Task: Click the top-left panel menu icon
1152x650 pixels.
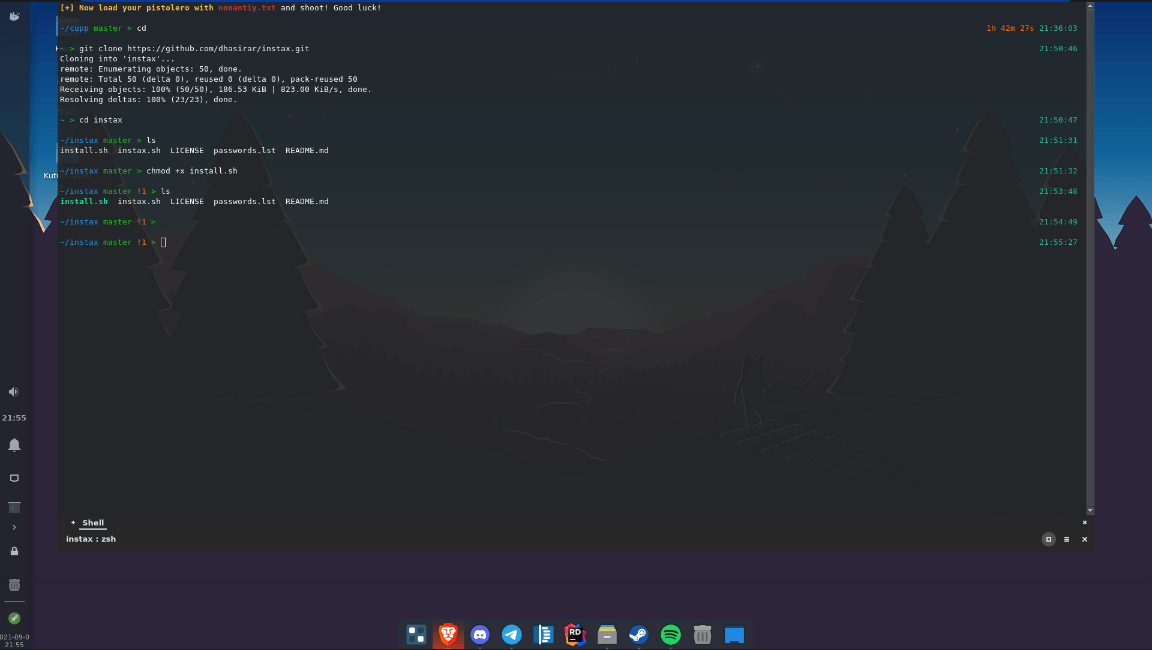Action: coord(14,15)
